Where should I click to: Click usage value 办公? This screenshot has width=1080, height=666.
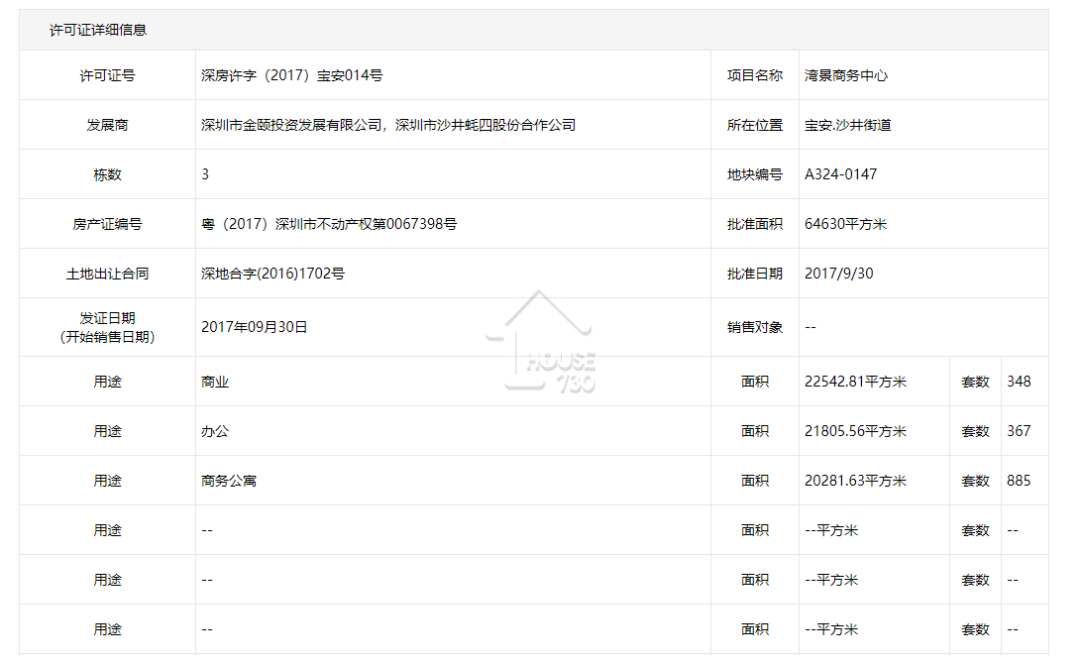coord(215,432)
